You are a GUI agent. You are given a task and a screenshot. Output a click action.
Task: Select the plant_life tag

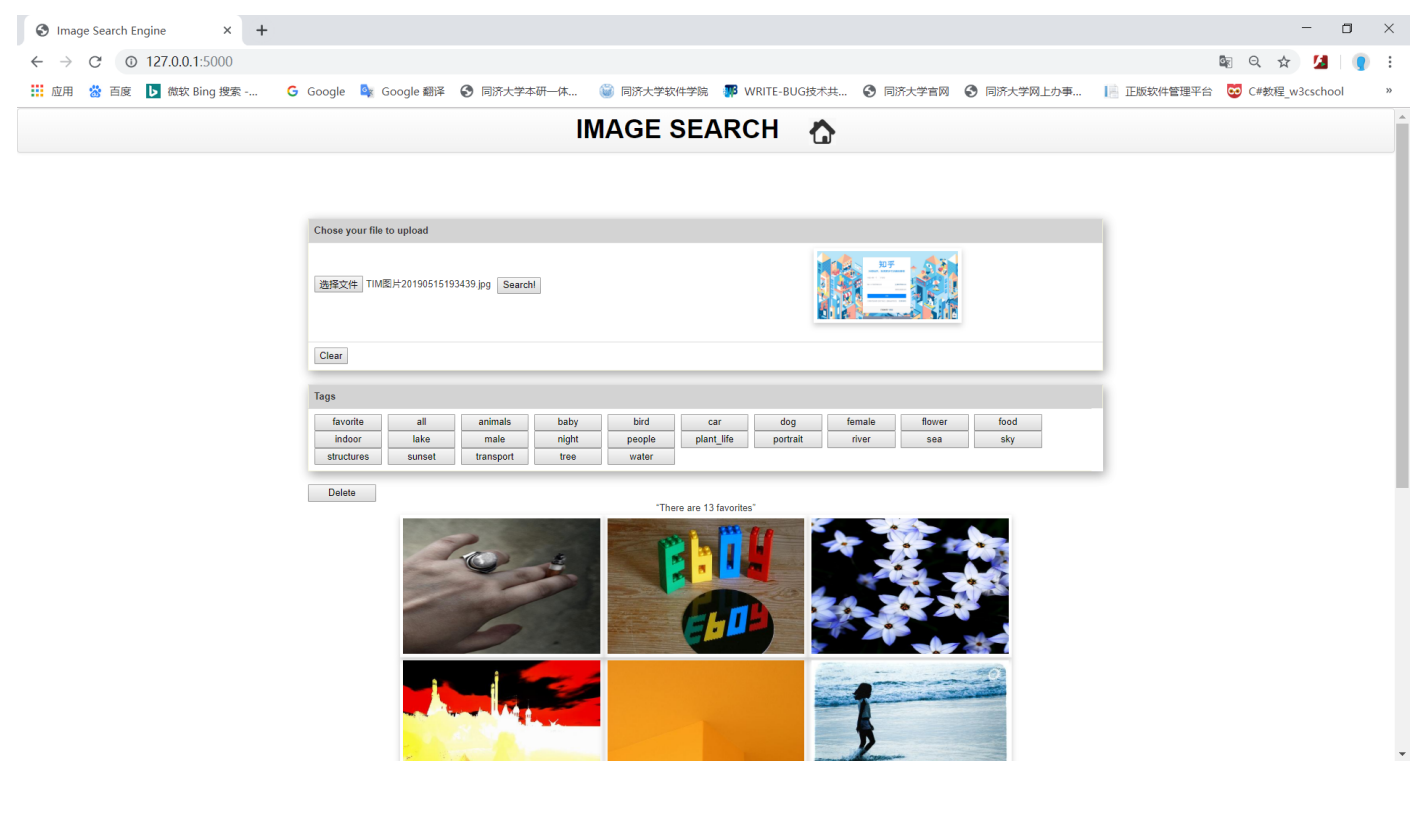click(715, 439)
